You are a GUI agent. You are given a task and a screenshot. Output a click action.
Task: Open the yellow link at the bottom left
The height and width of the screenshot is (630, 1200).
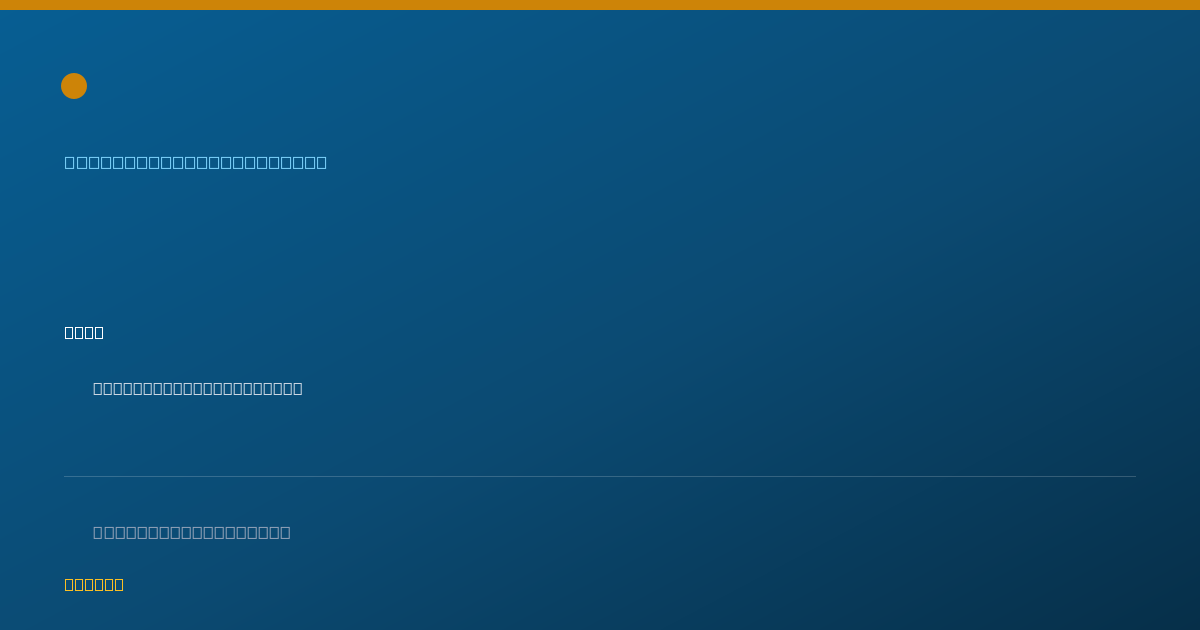pyautogui.click(x=94, y=584)
